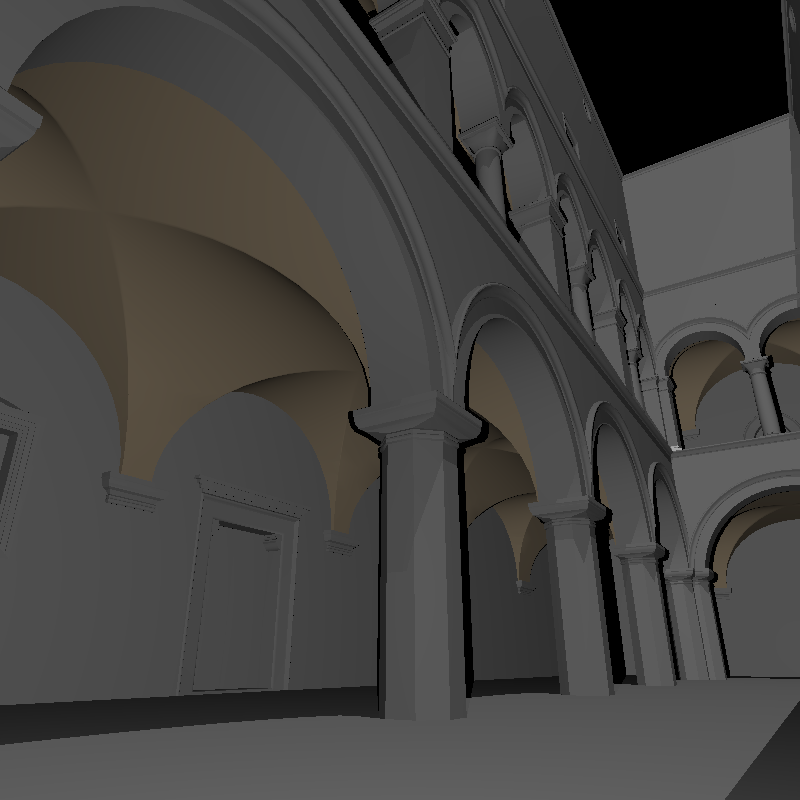This screenshot has width=800, height=800.
Task: Select the capital atop the foreground pillar
Action: pos(417,416)
